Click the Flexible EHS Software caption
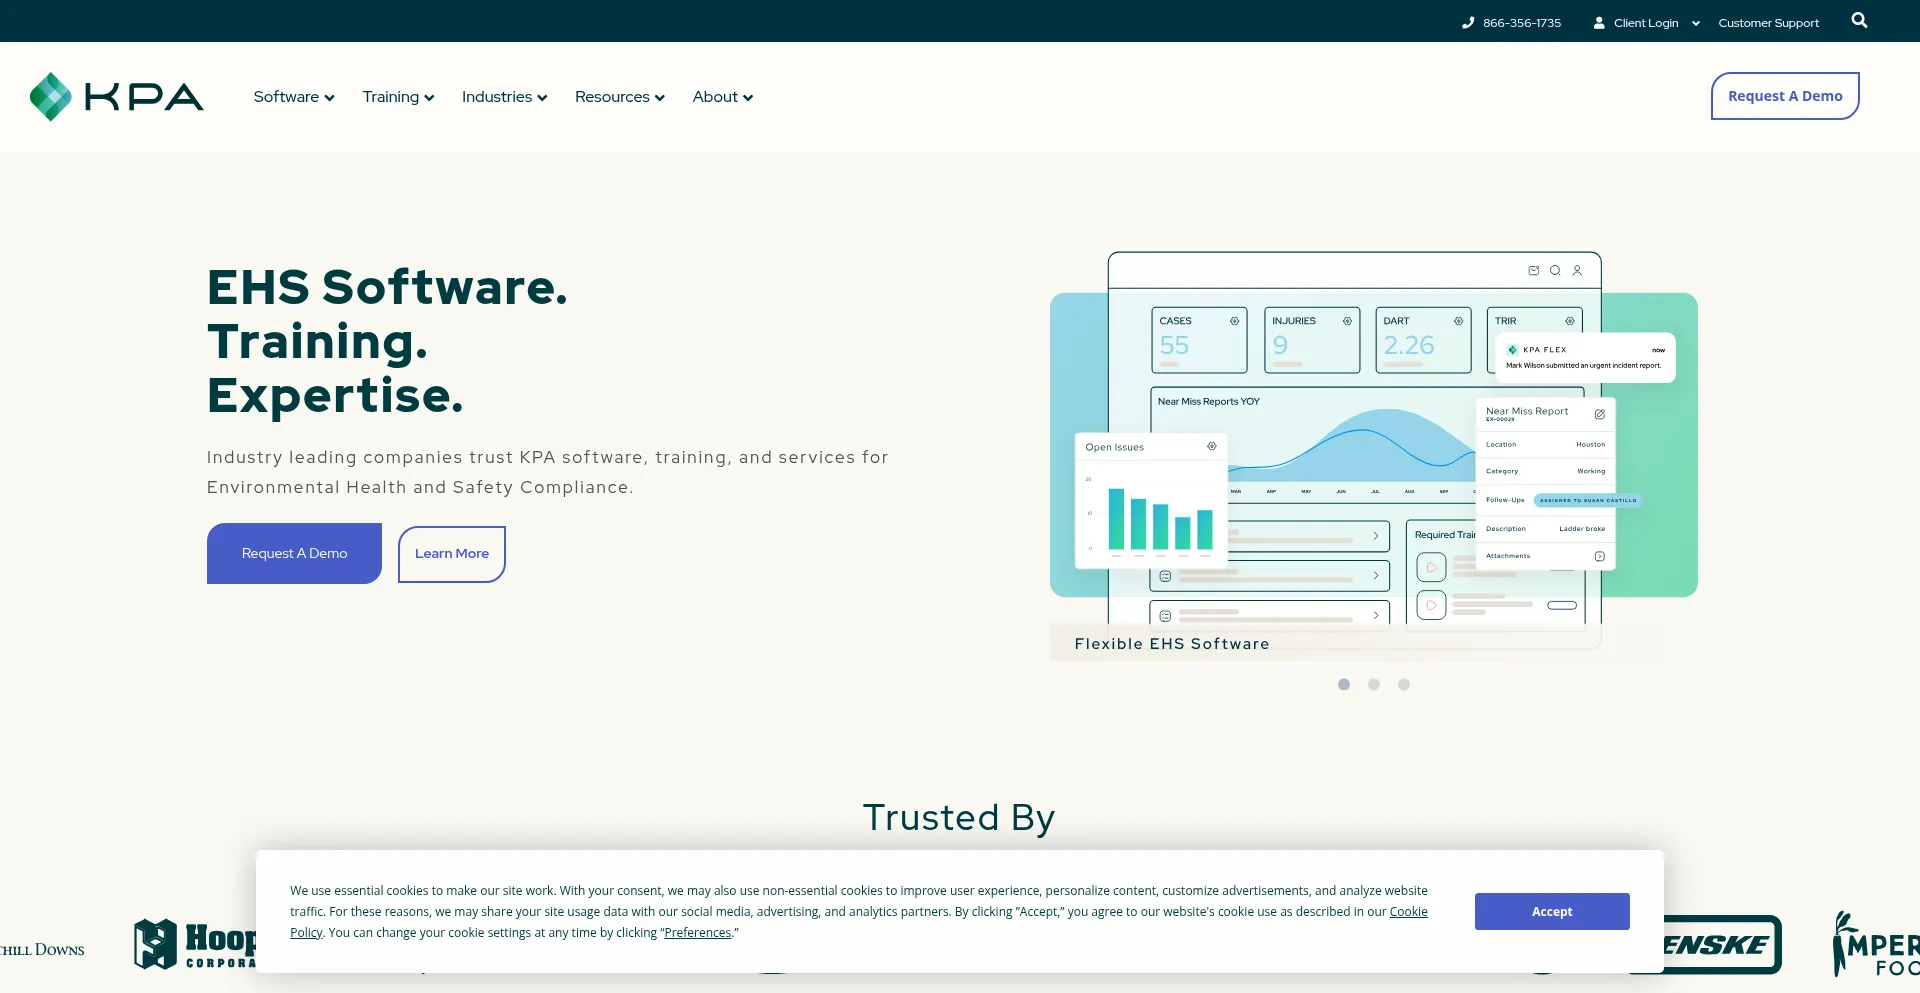Screen dimensions: 1920x993 coord(1172,644)
